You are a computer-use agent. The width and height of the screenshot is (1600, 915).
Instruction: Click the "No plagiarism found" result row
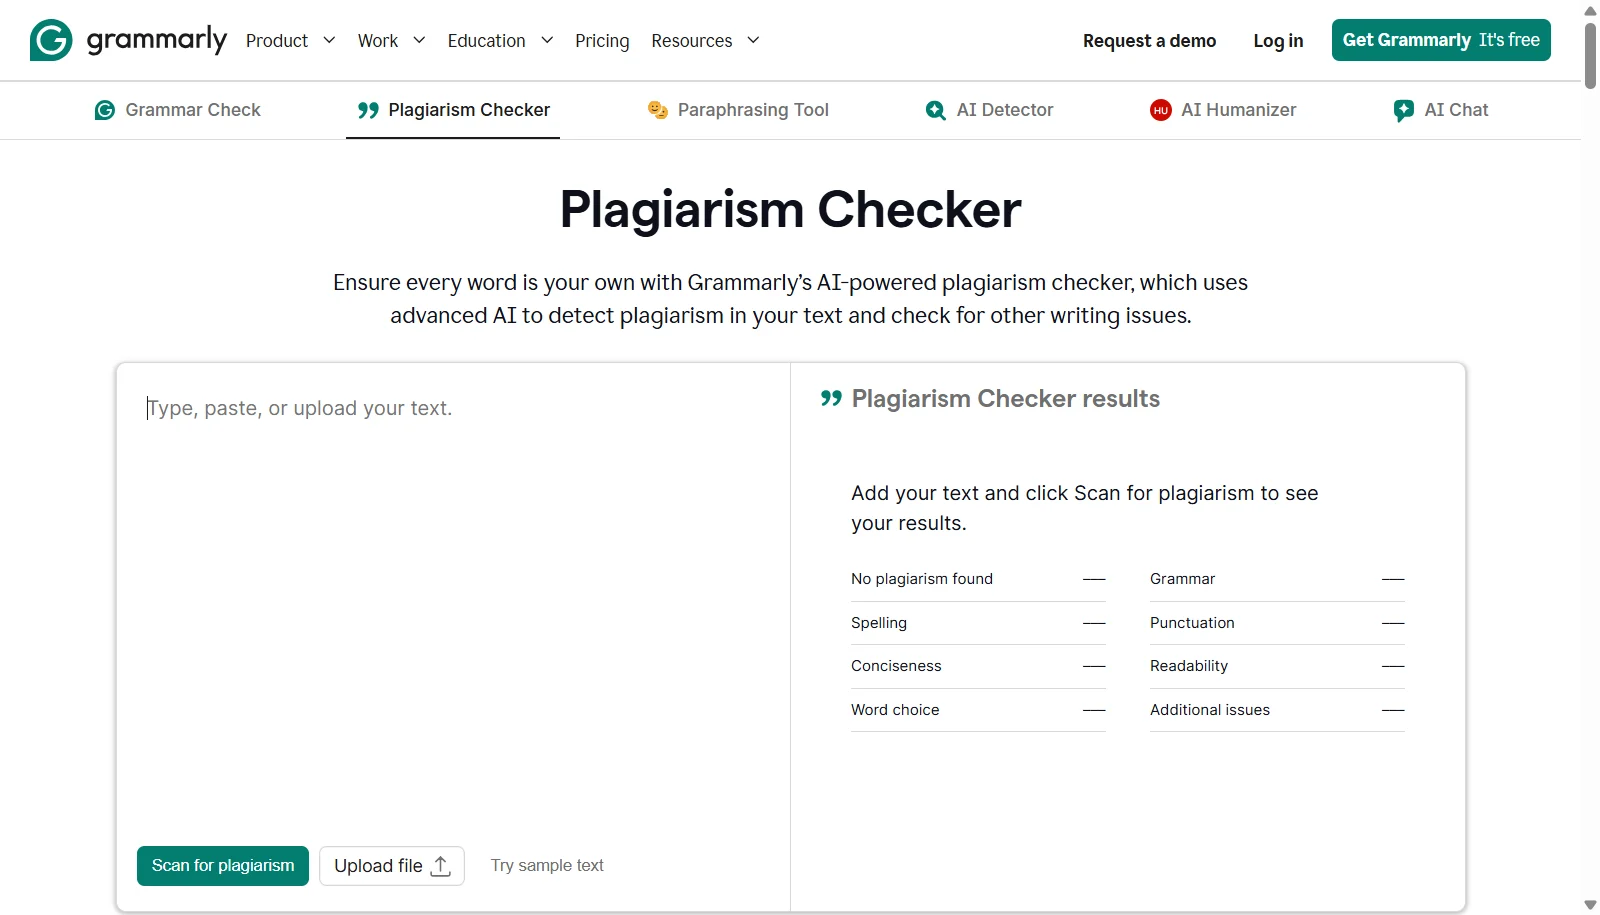[978, 579]
